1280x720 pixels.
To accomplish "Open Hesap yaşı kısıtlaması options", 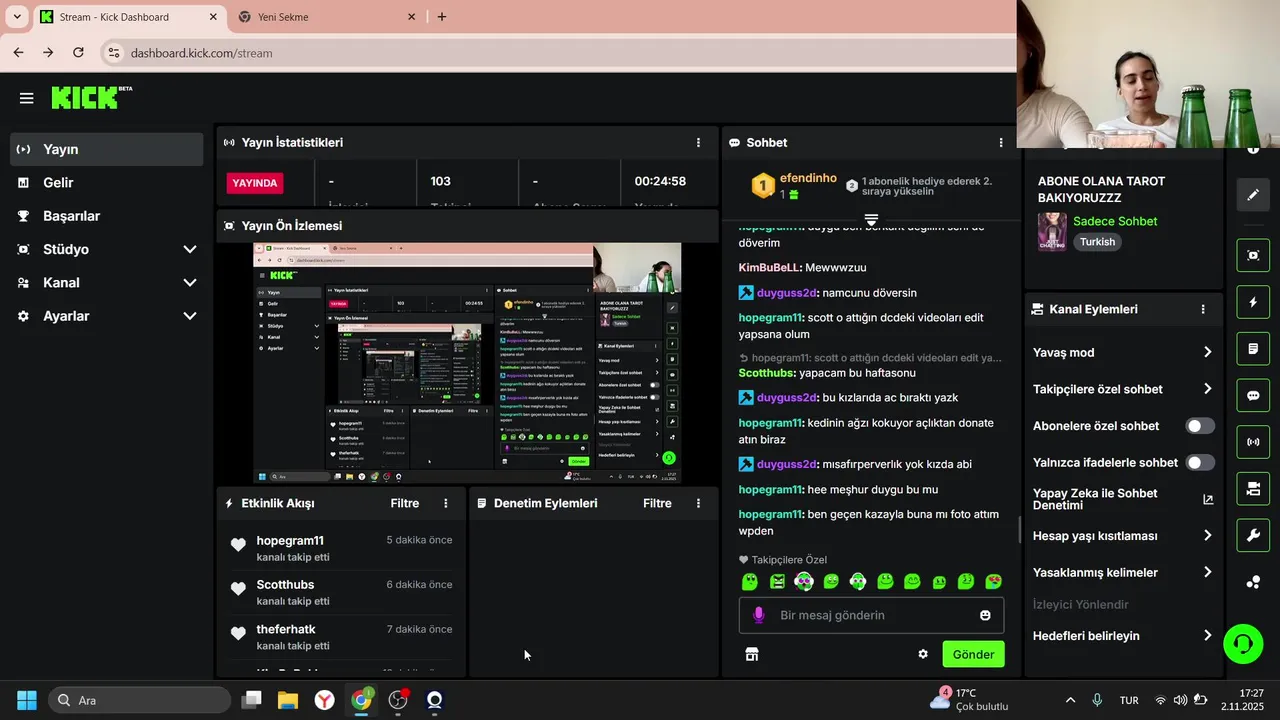I will point(1208,536).
